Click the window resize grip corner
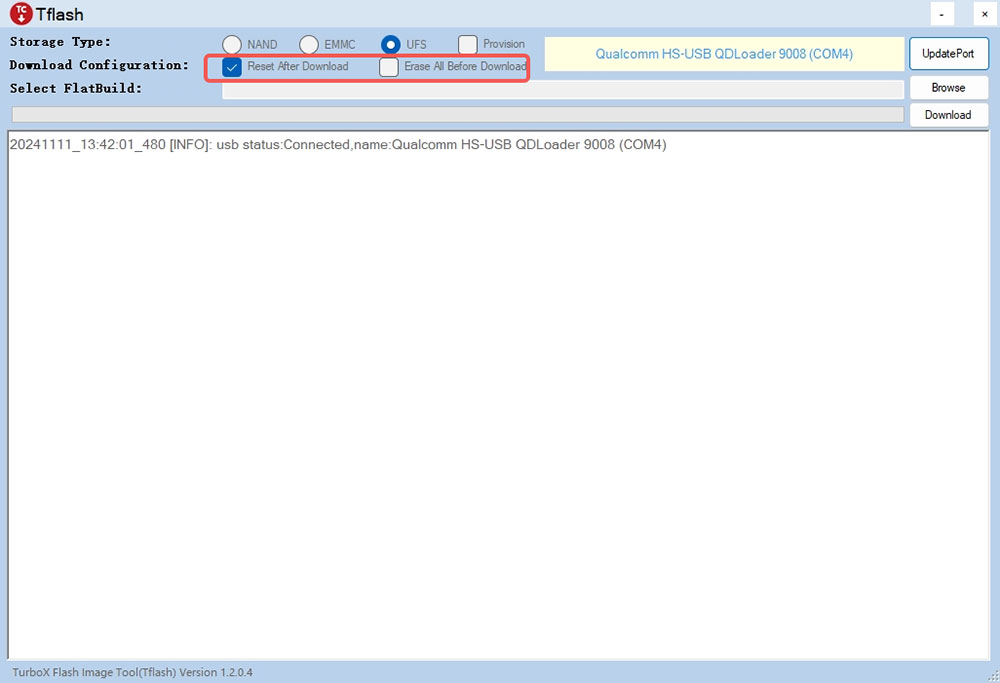 point(994,676)
